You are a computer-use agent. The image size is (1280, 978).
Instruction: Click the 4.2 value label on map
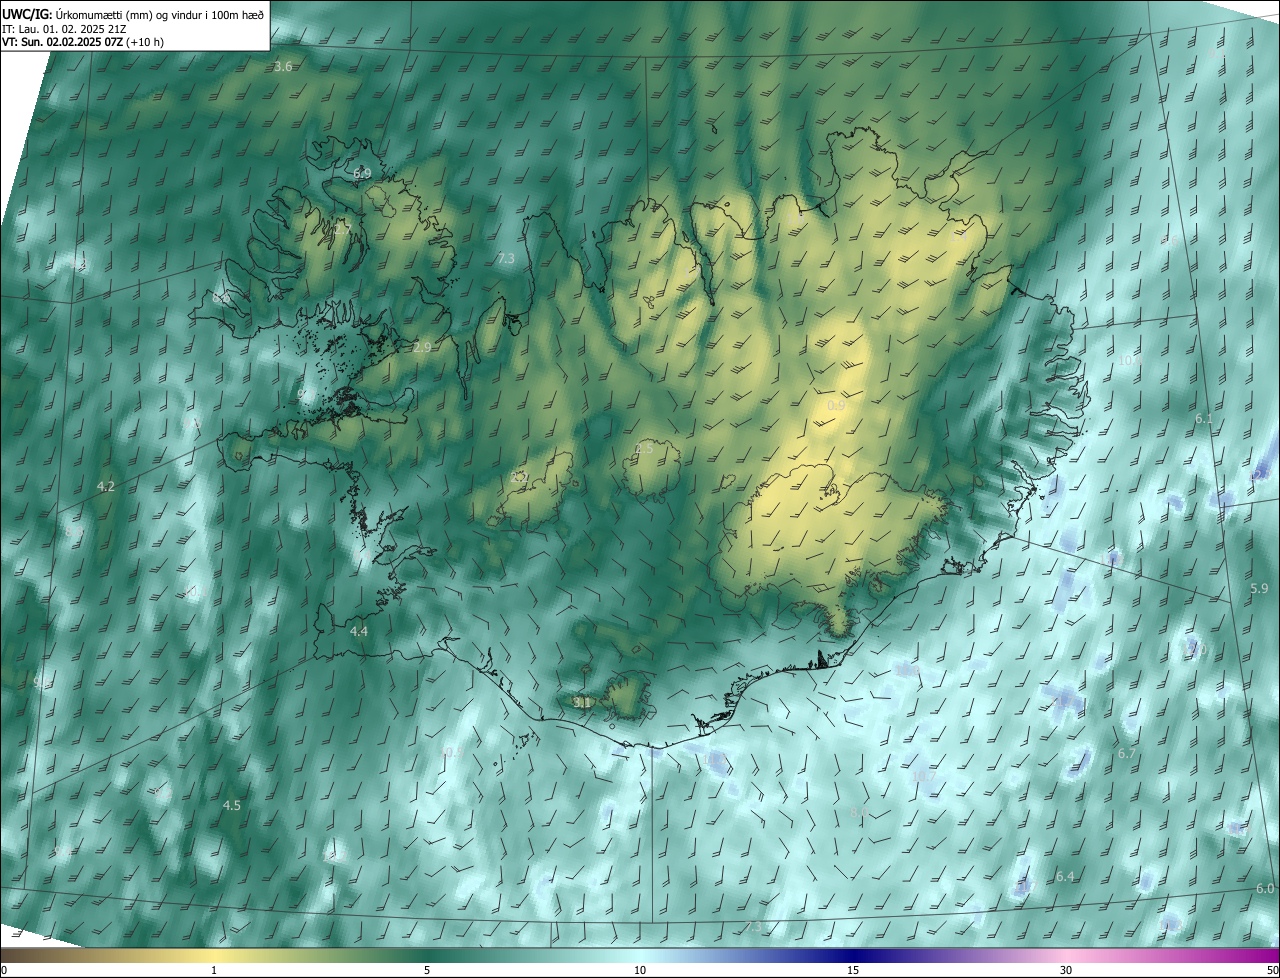coord(106,487)
